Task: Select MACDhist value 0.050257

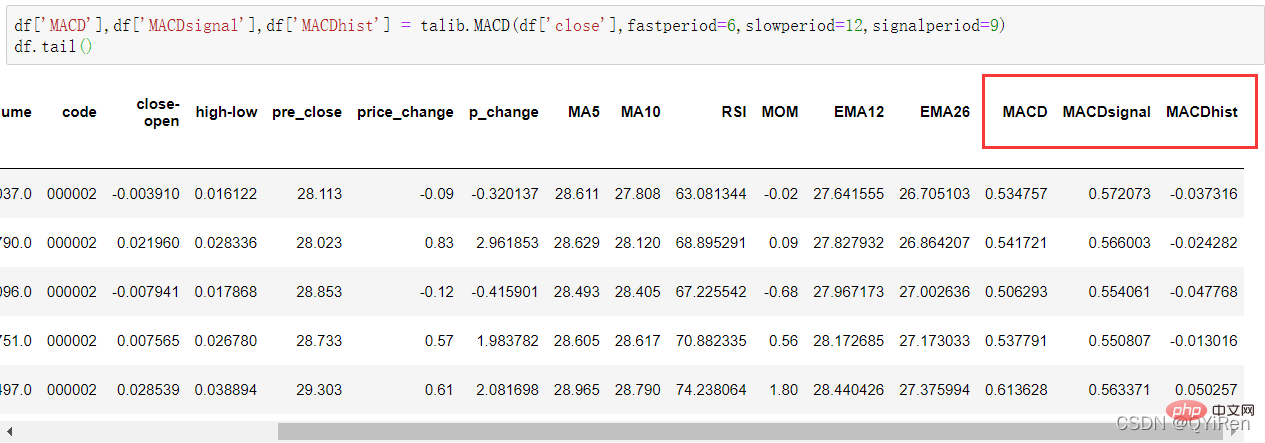Action: 1207,390
